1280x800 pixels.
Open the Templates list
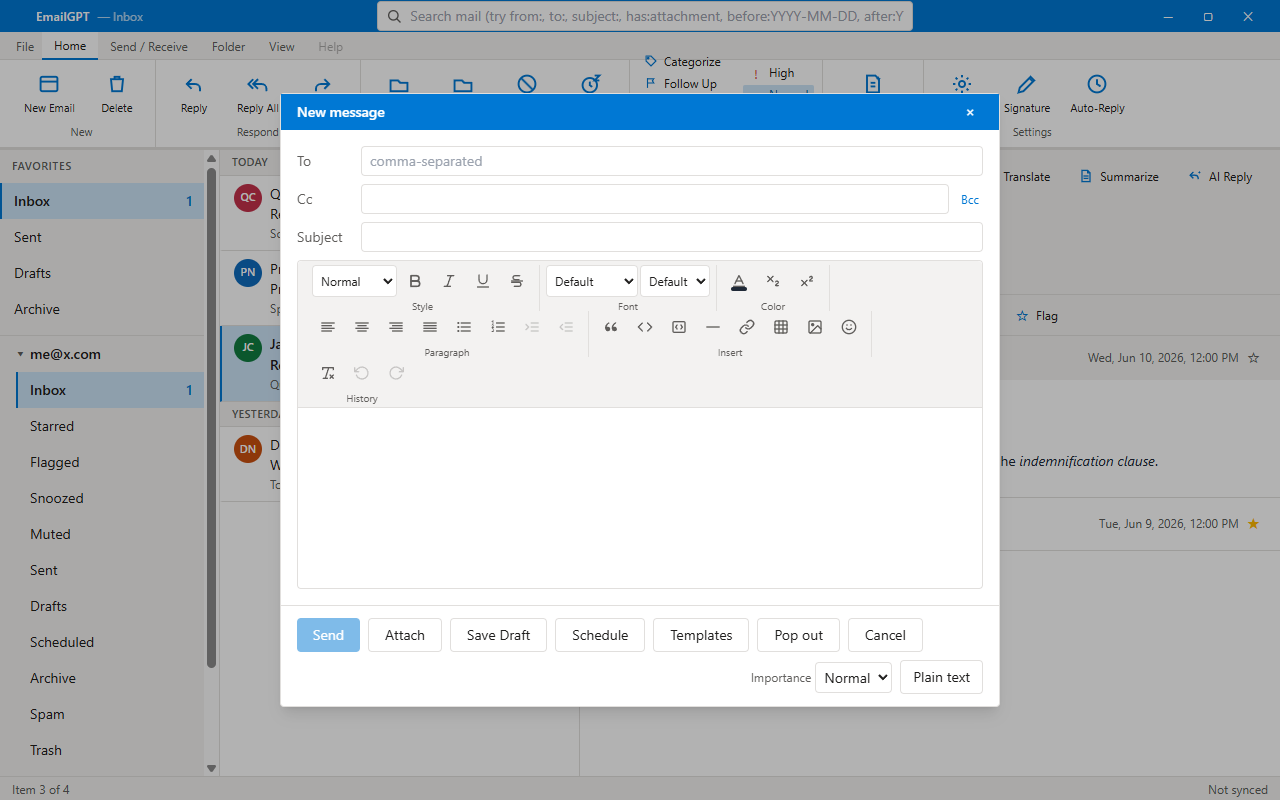701,635
